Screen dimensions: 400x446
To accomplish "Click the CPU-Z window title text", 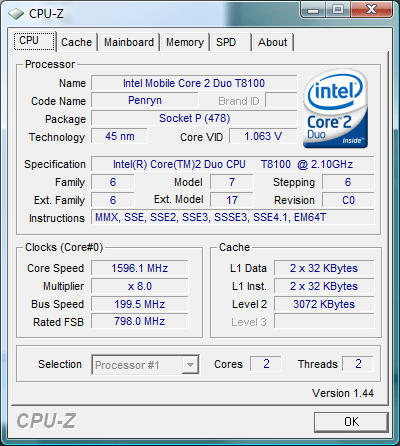I will [46, 14].
